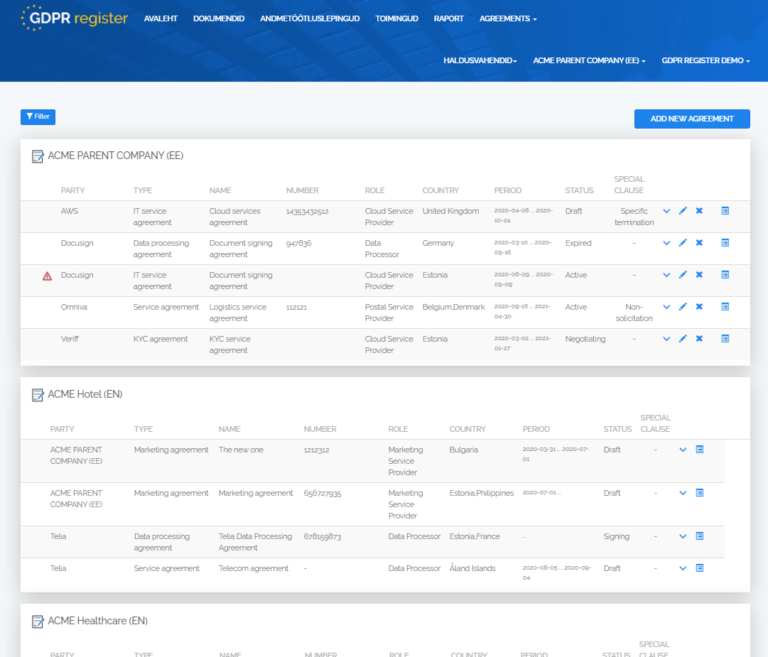
Task: Click document icon for The new one agreement
Action: point(700,450)
